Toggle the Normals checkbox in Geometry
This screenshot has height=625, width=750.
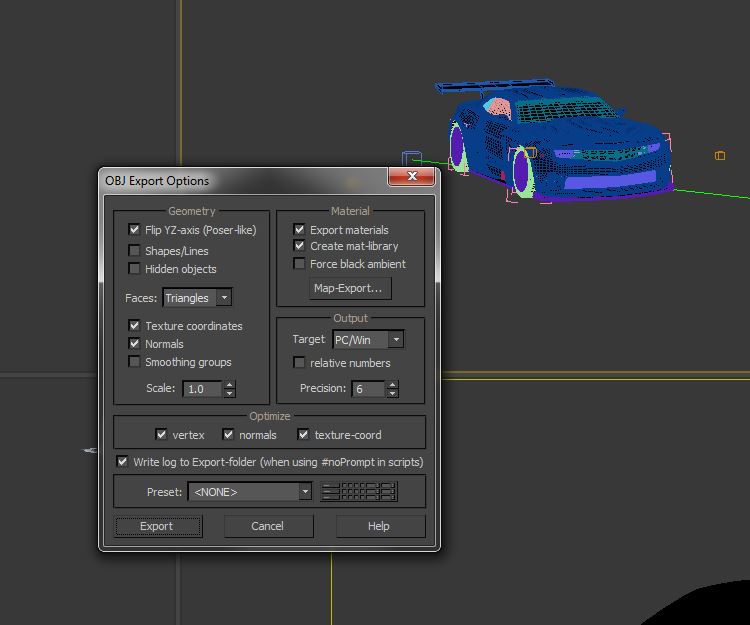click(134, 343)
